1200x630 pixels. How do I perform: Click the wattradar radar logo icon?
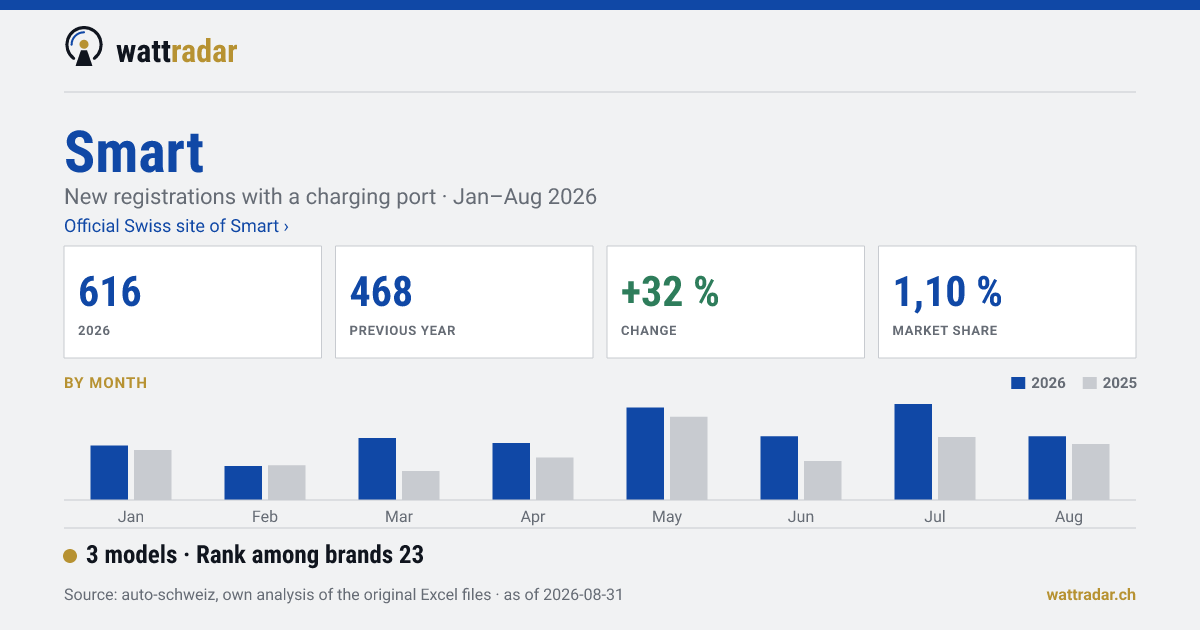coord(84,46)
